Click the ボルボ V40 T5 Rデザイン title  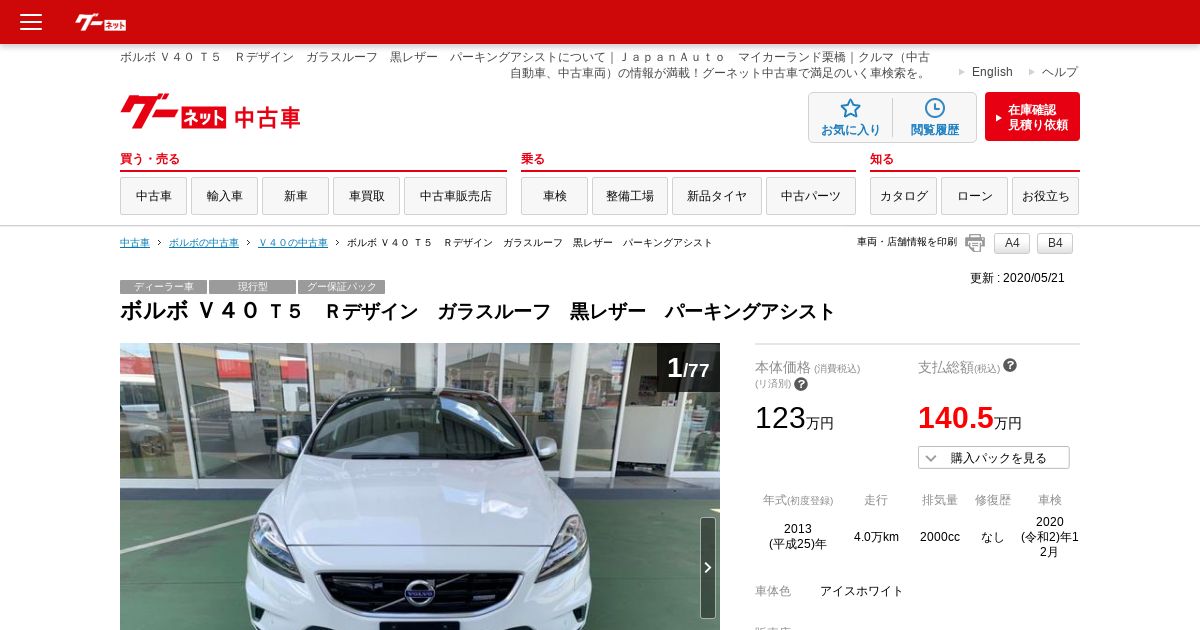477,311
